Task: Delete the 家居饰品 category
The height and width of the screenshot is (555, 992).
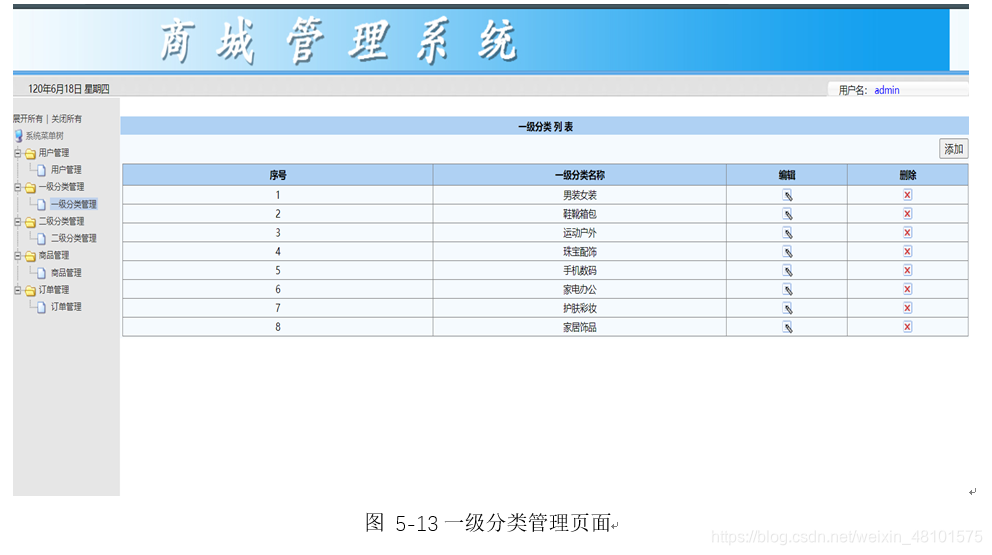Action: [907, 327]
